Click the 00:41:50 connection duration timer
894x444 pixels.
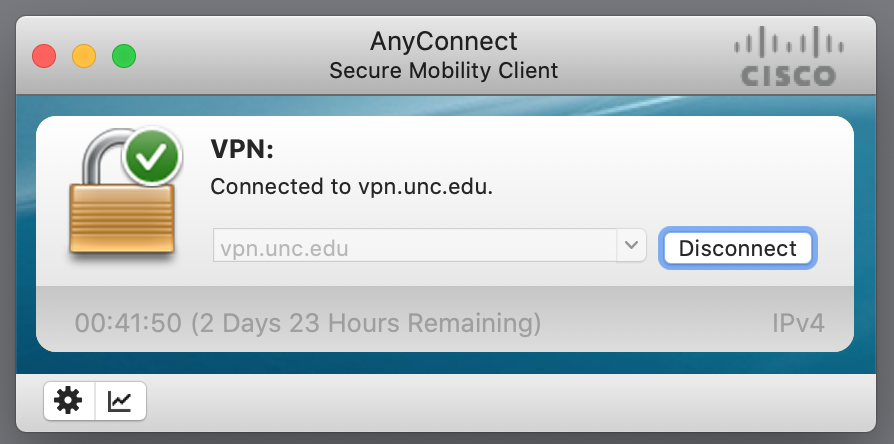tap(114, 324)
